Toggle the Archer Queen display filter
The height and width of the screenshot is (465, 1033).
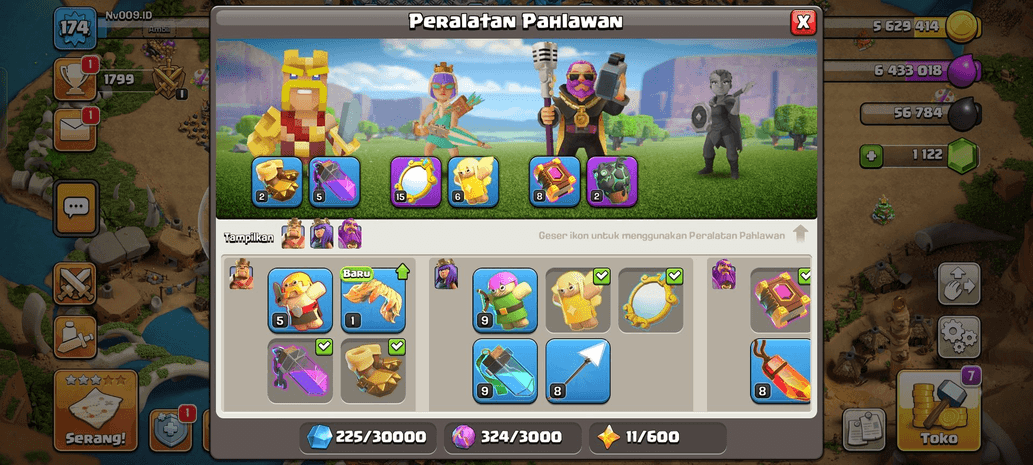click(x=321, y=234)
